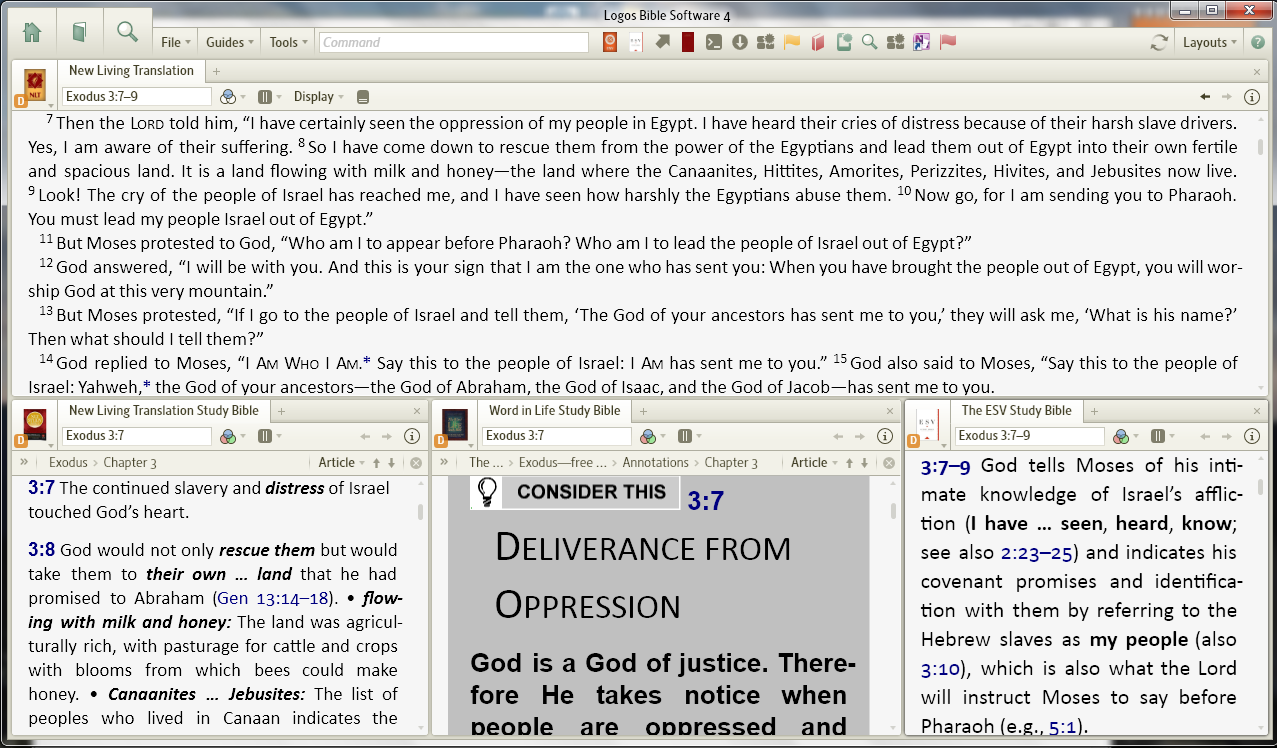This screenshot has width=1277, height=748.
Task: Select the New Living Translation Study Bible tab
Action: tap(164, 411)
